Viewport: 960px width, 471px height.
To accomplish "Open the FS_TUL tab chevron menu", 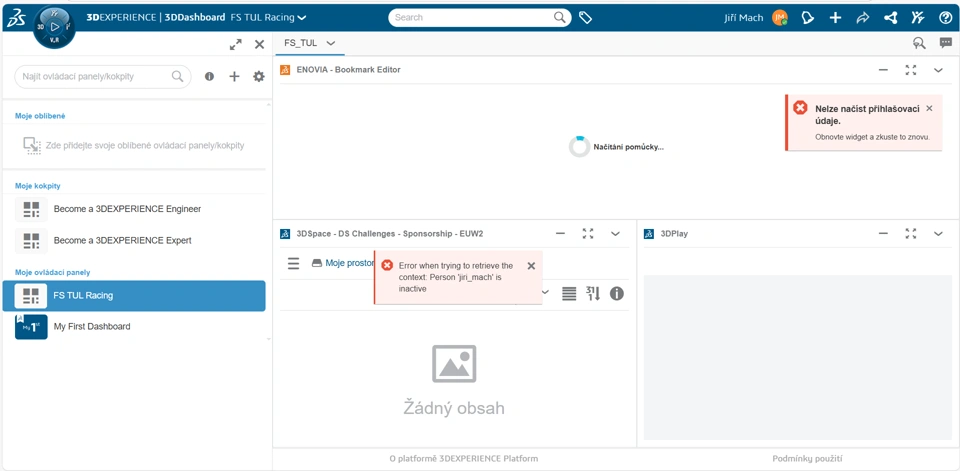I will [331, 43].
